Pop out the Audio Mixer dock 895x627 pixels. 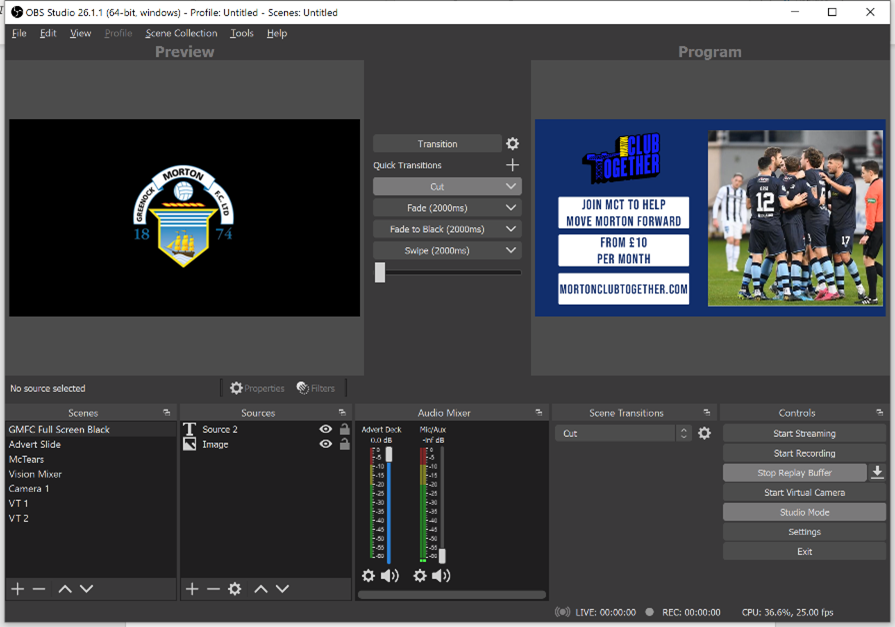538,412
